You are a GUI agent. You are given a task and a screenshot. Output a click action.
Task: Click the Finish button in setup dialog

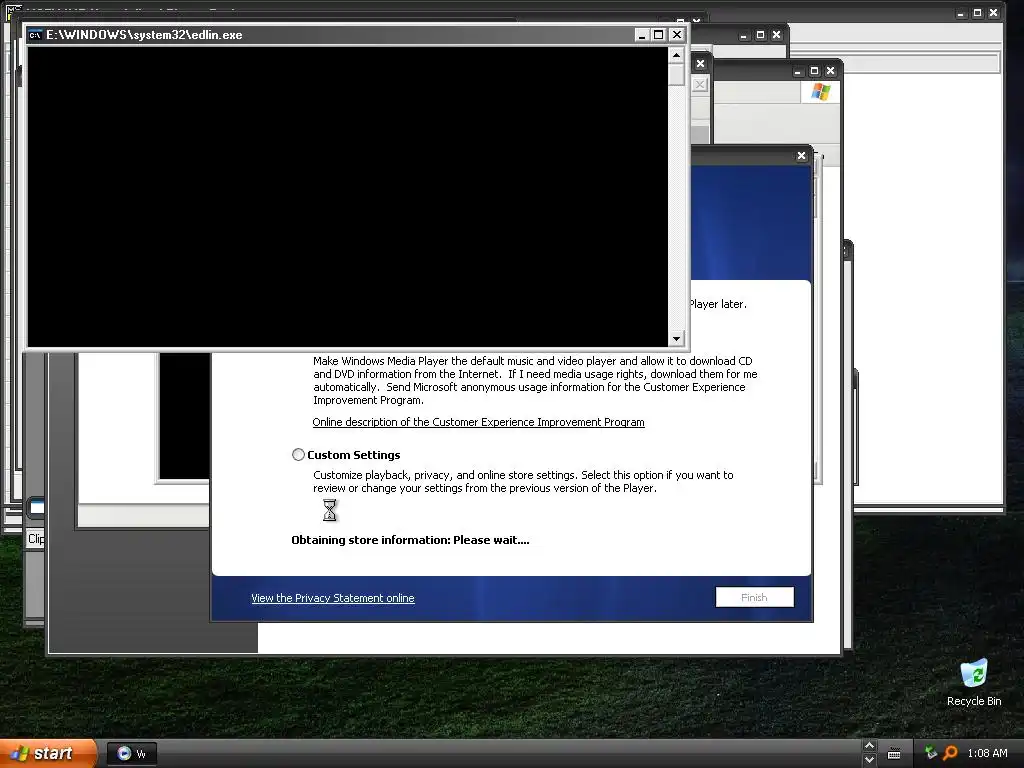[754, 597]
